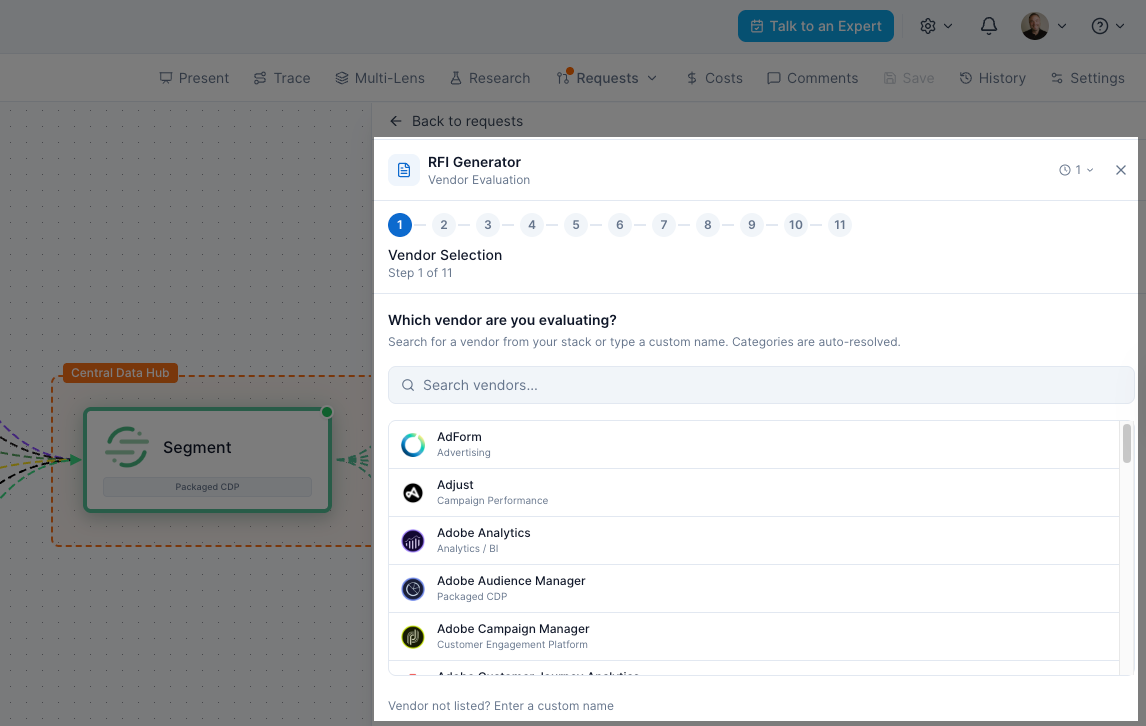
Task: Jump to step 5 in the wizard
Action: tap(576, 225)
